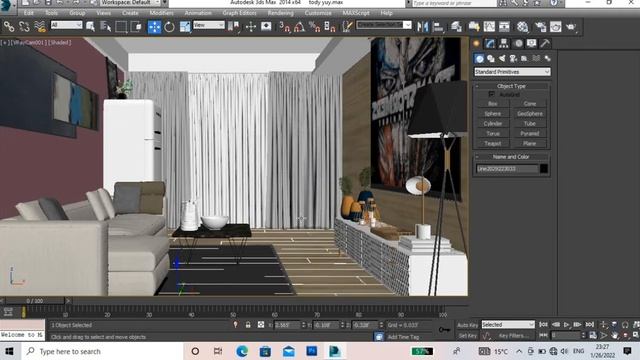The height and width of the screenshot is (360, 640).
Task: Click the 0 / 100 time slider
Action: click(x=34, y=301)
